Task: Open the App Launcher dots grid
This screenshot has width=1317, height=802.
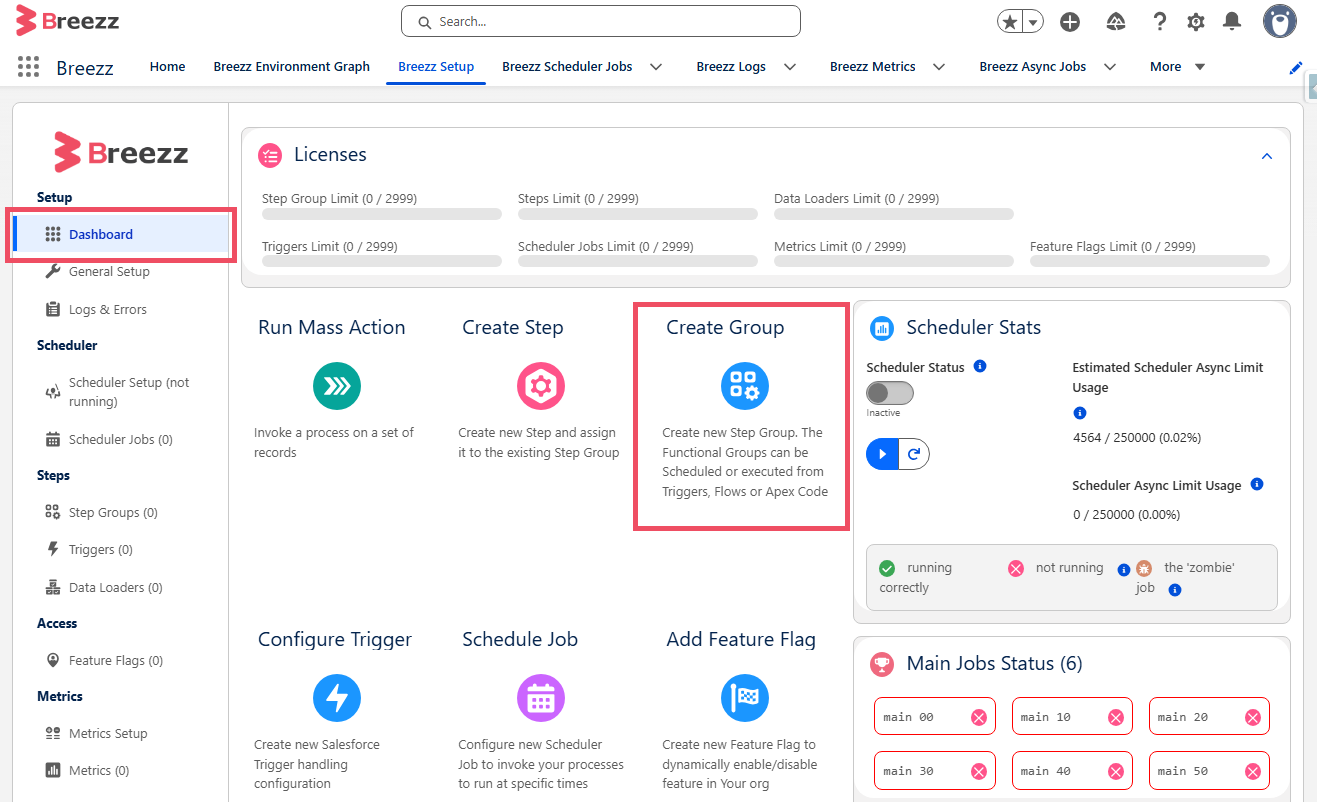Action: pos(29,67)
